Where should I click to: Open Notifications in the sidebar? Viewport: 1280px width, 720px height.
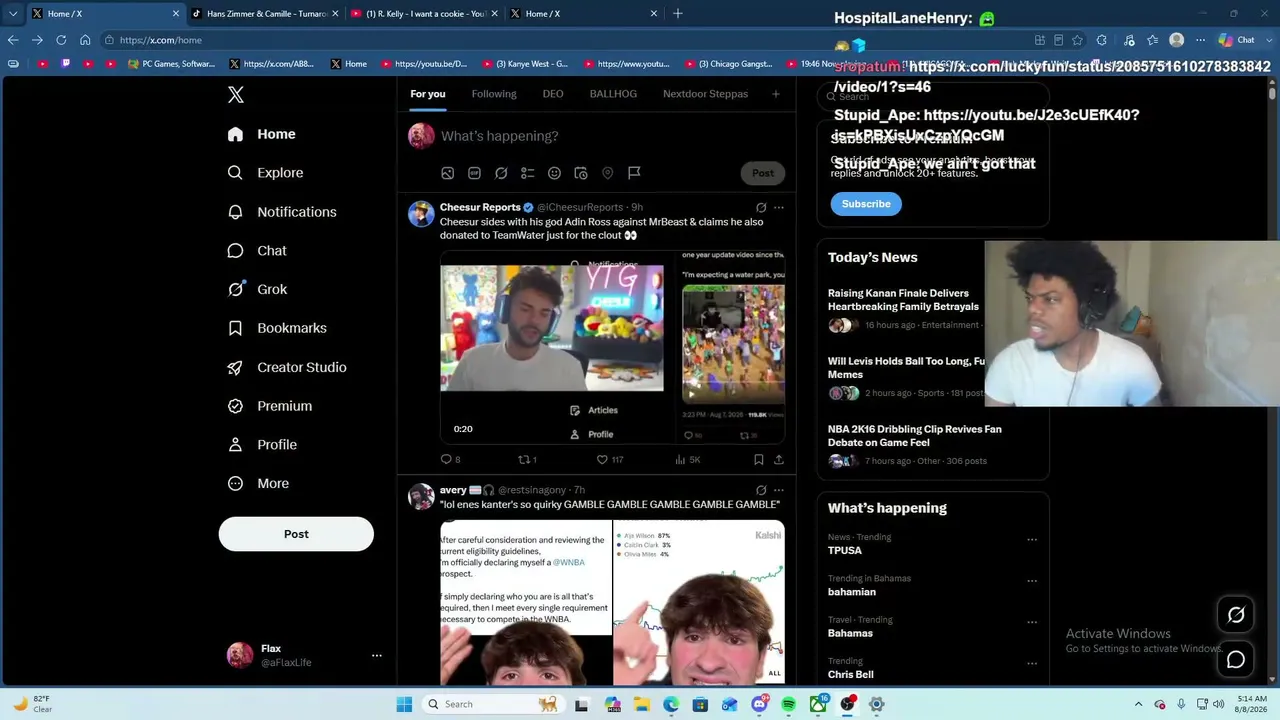tap(282, 212)
